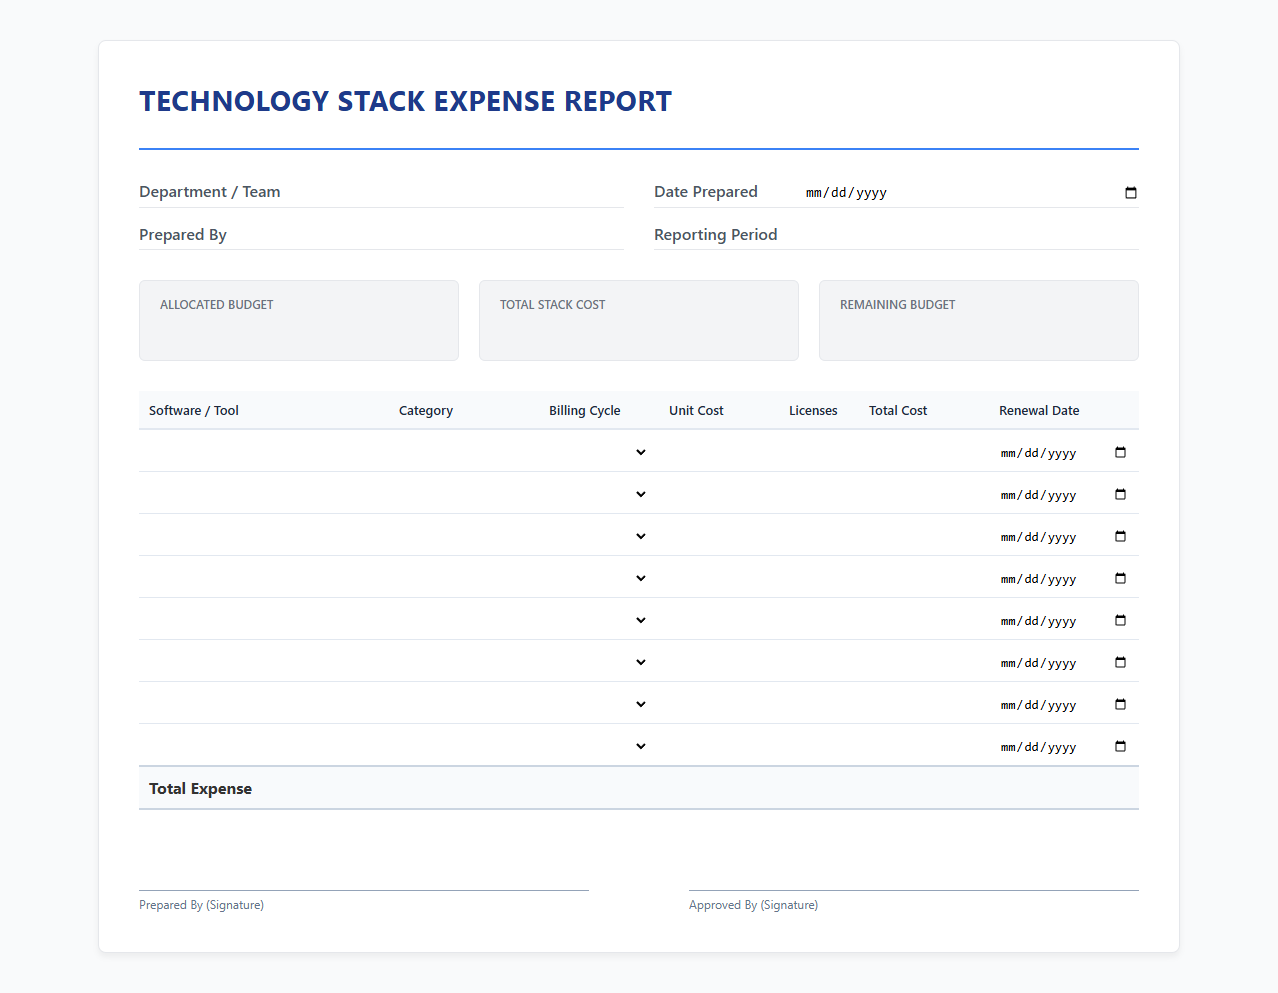Image resolution: width=1278 pixels, height=993 pixels.
Task: Select the Technology Stack Expense Report title
Action: click(x=406, y=101)
